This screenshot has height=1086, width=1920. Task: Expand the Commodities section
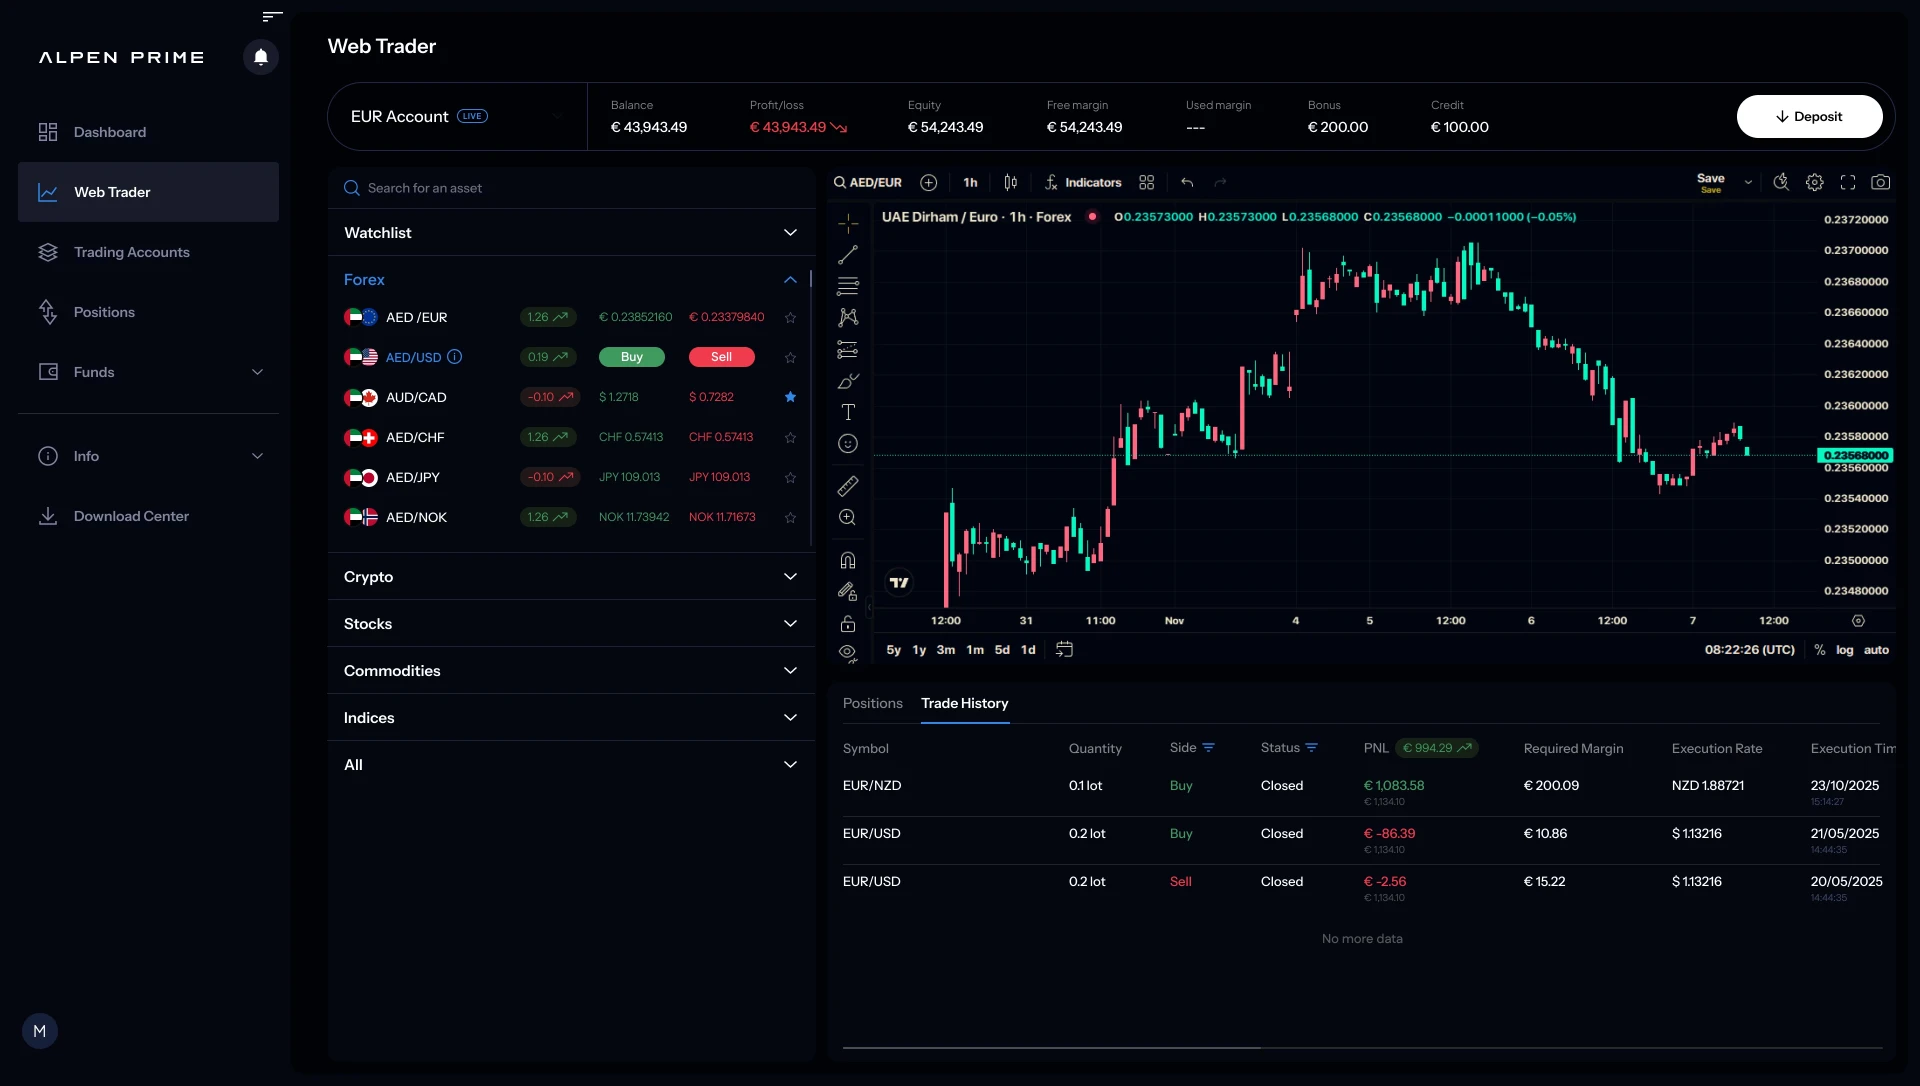tap(571, 671)
